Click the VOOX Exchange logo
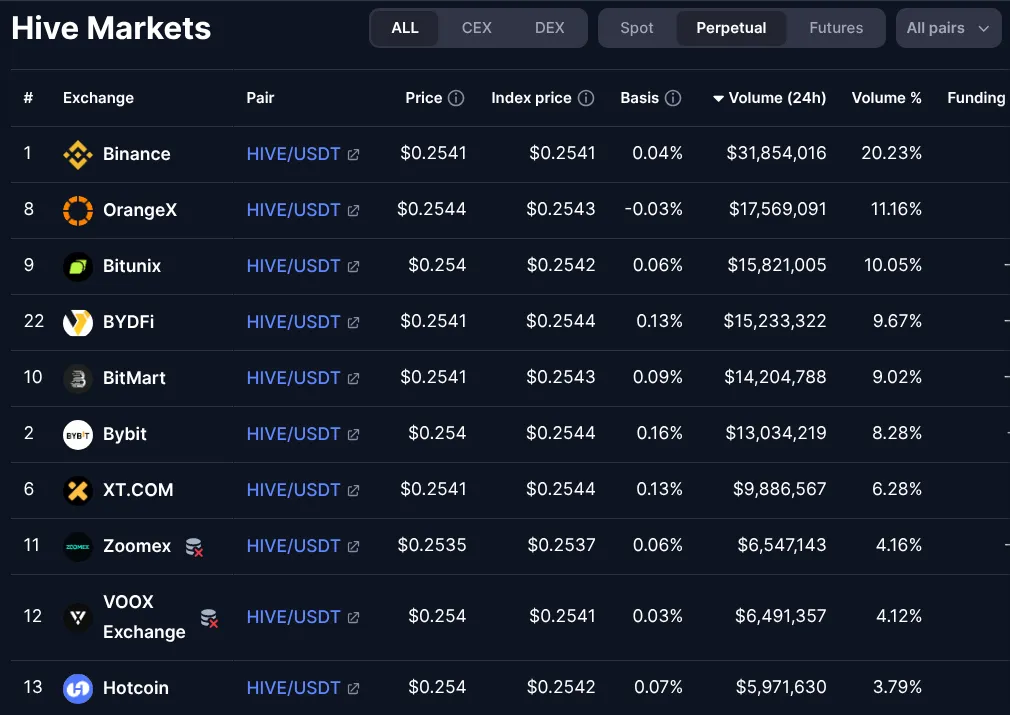Viewport: 1010px width, 715px height. tap(78, 618)
